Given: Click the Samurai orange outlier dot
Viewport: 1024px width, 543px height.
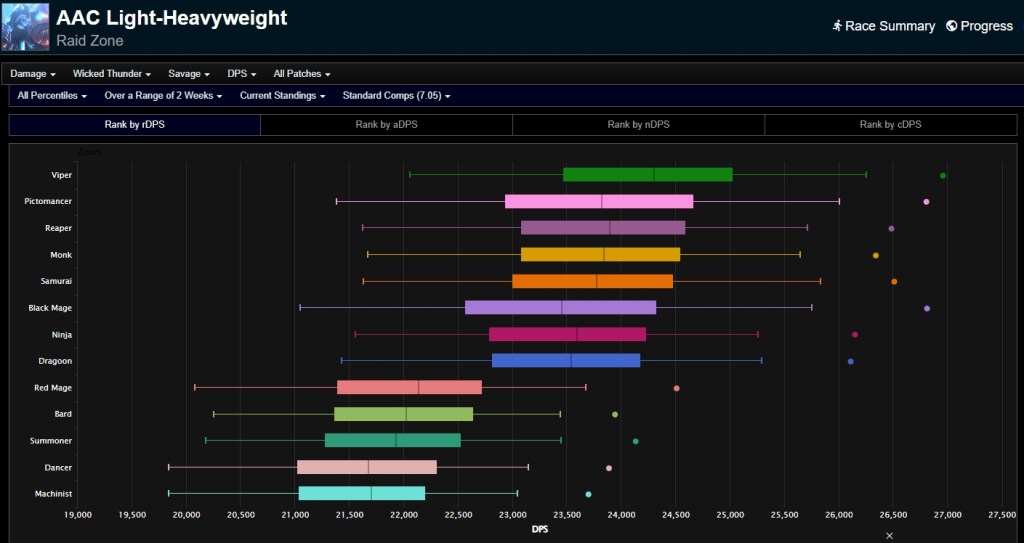Looking at the screenshot, I should [x=894, y=281].
